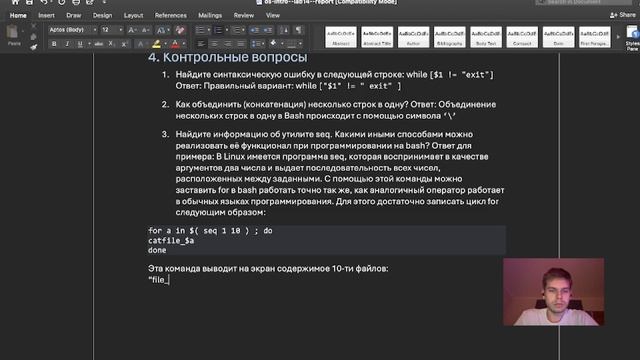The image size is (640, 360).
Task: Apply the Author style
Action: 413,37
